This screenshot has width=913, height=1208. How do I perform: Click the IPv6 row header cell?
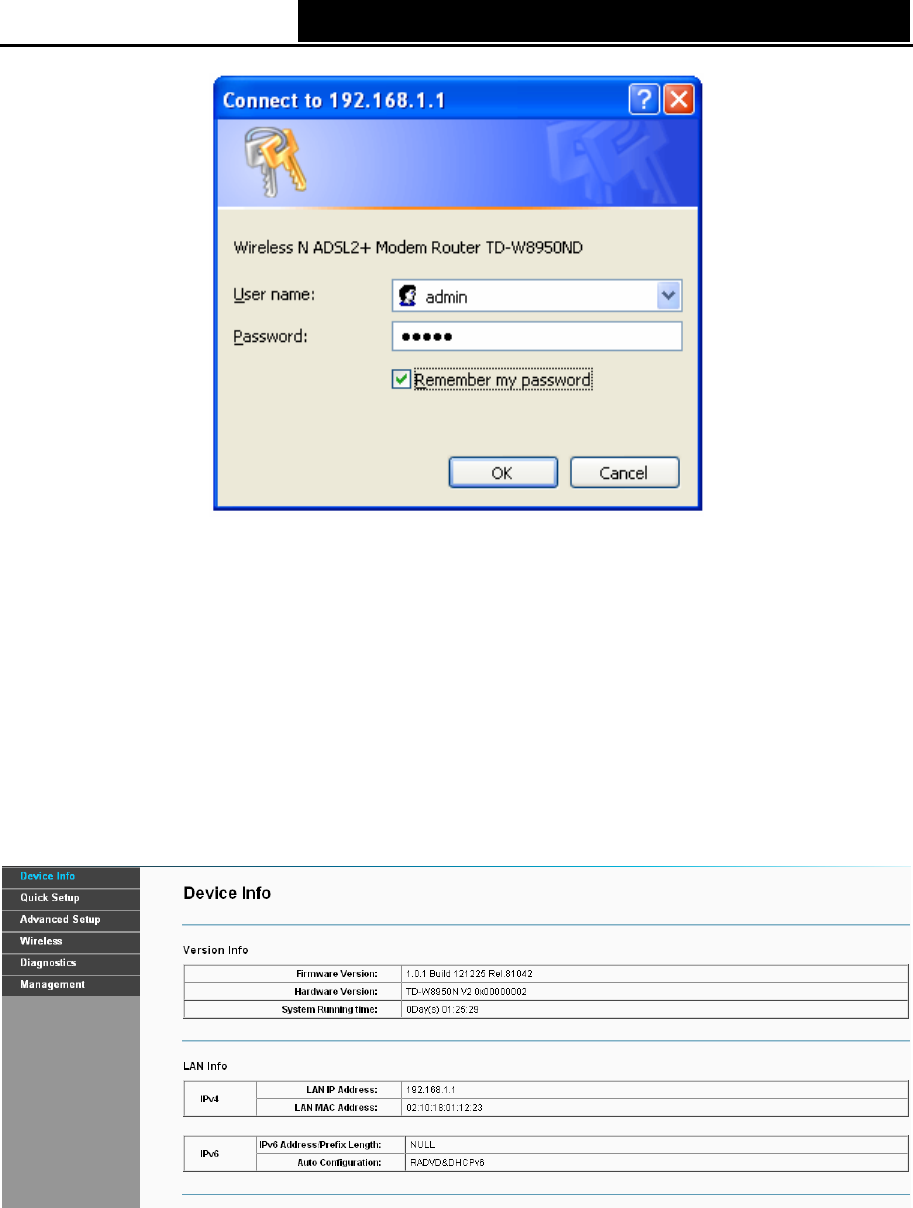(x=220, y=1154)
